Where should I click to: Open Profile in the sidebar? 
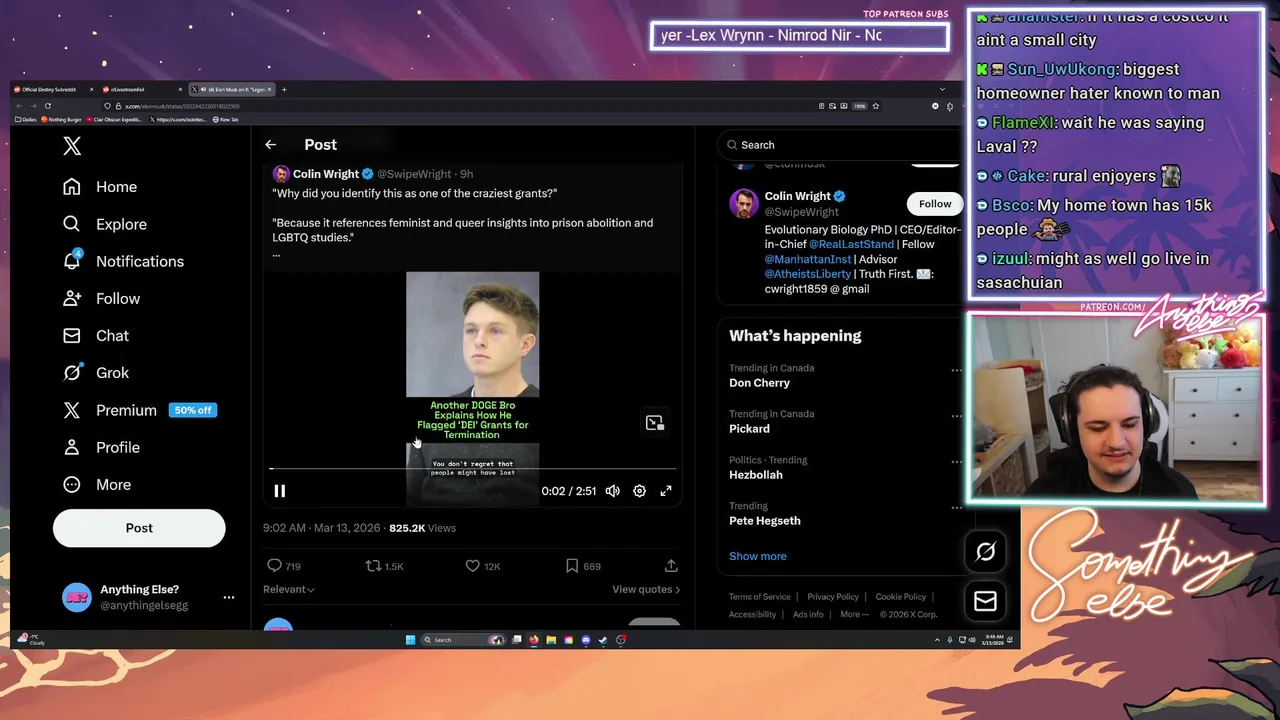(x=101, y=447)
